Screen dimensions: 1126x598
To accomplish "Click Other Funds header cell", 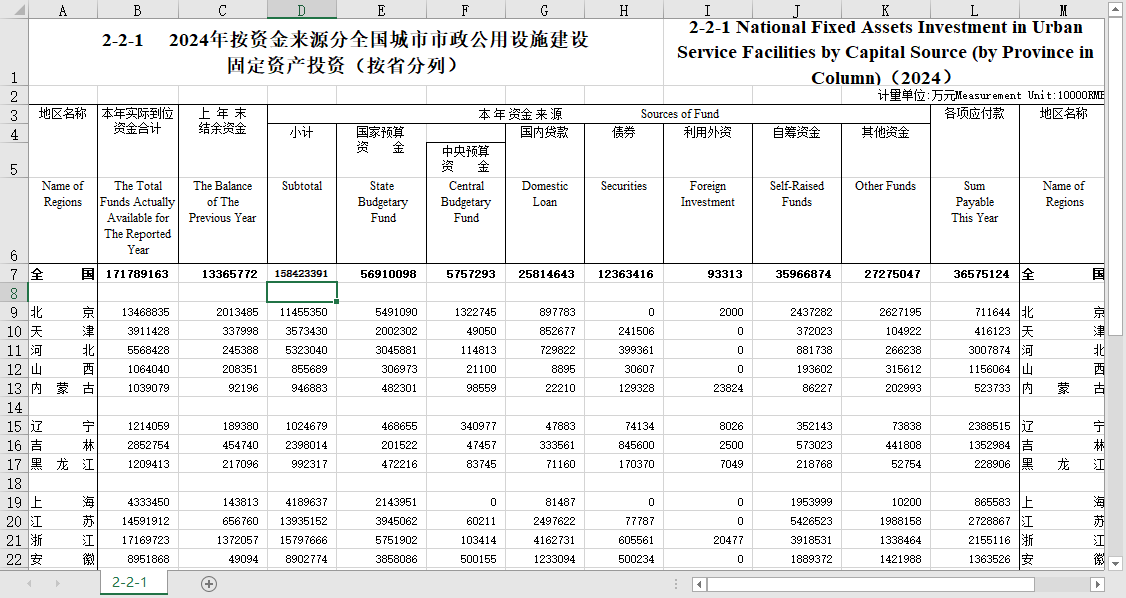I will tap(885, 220).
